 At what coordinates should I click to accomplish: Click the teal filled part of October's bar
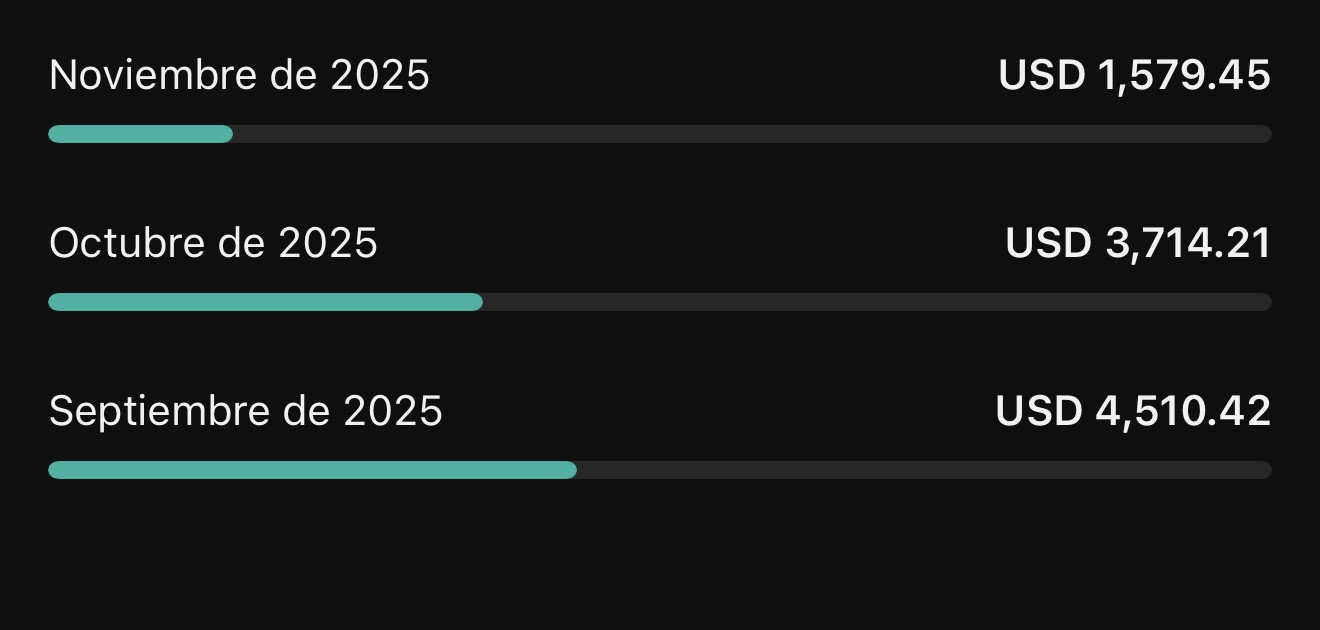tap(265, 302)
